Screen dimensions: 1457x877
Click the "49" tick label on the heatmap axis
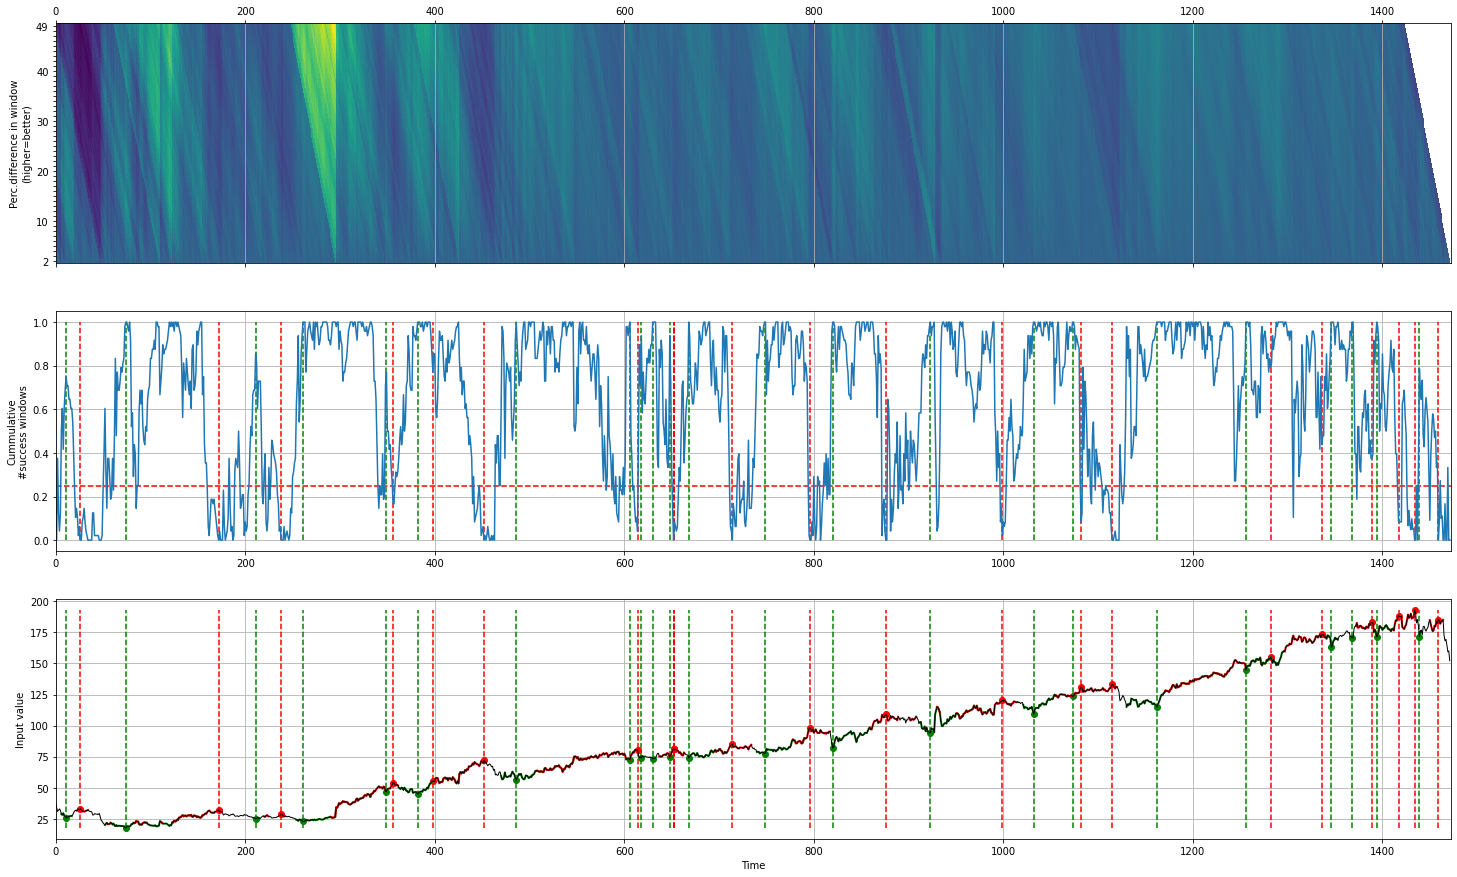41,27
